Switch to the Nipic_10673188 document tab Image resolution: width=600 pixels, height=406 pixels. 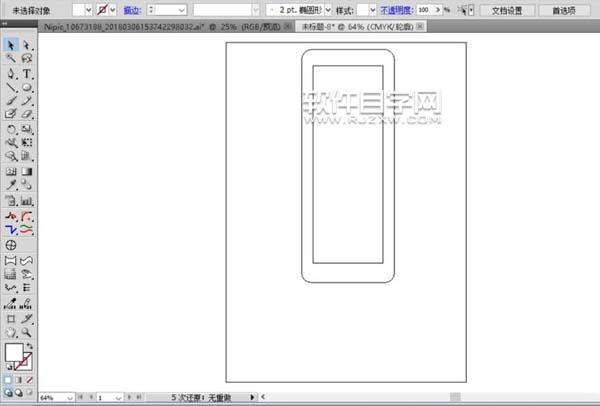[x=162, y=27]
